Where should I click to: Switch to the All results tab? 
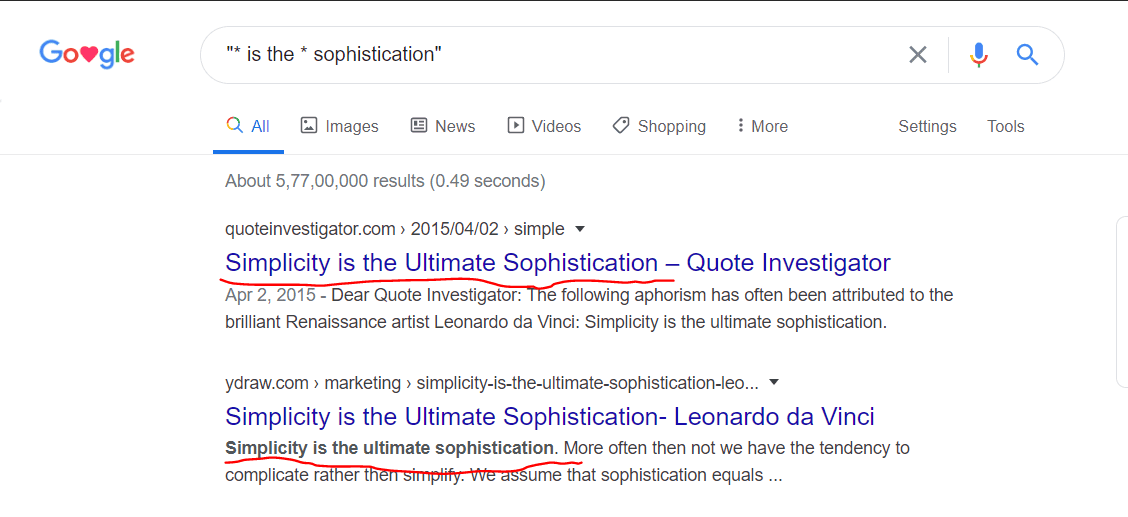pos(249,126)
